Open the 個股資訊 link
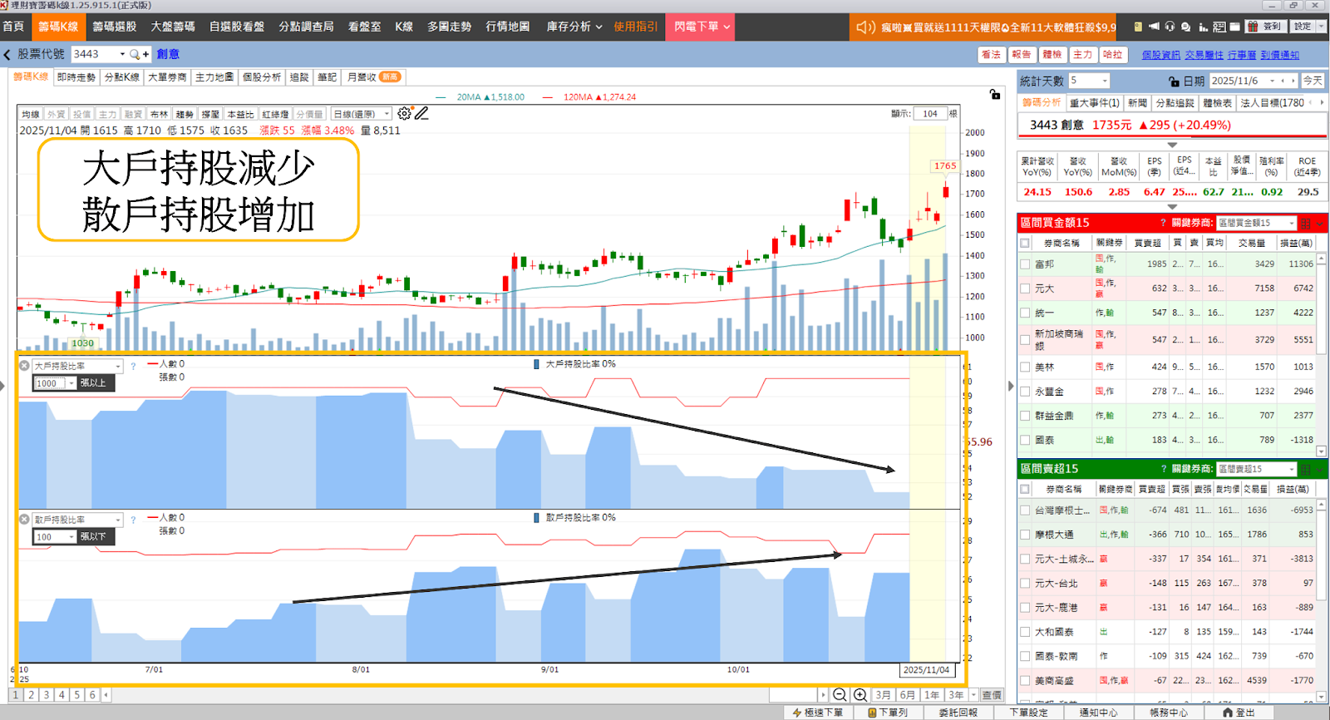The image size is (1330, 720). tap(1161, 55)
